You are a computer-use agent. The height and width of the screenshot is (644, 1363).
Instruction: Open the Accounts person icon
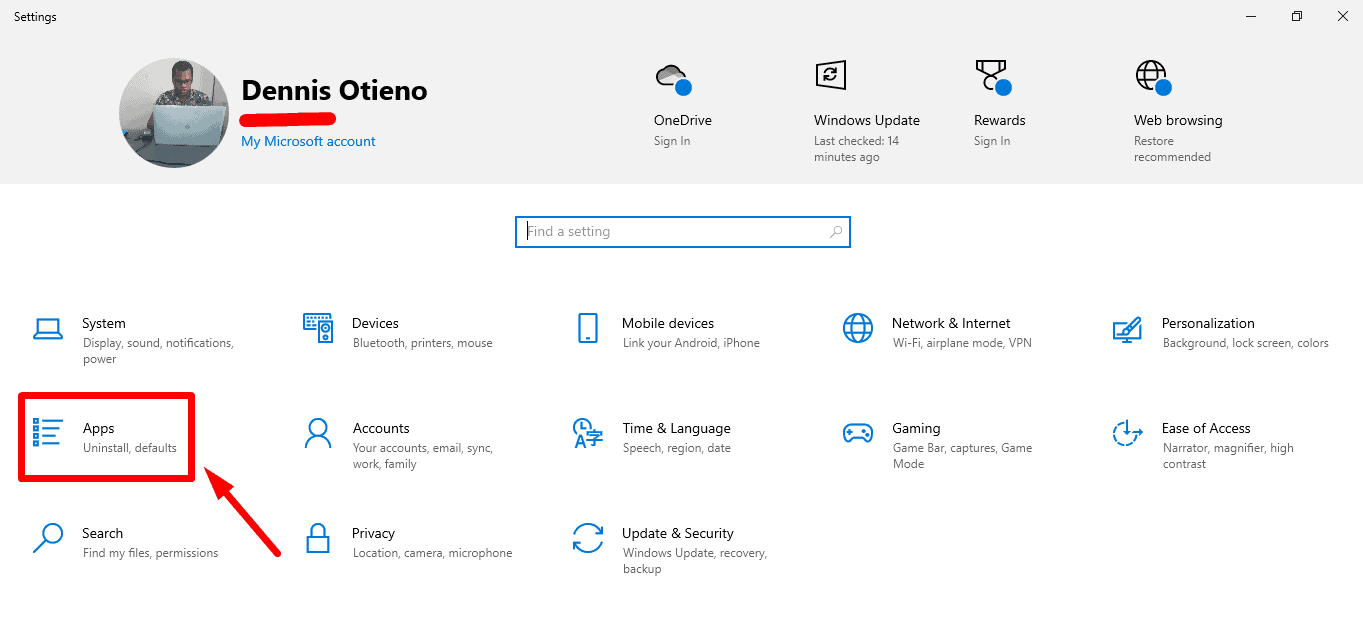click(317, 433)
